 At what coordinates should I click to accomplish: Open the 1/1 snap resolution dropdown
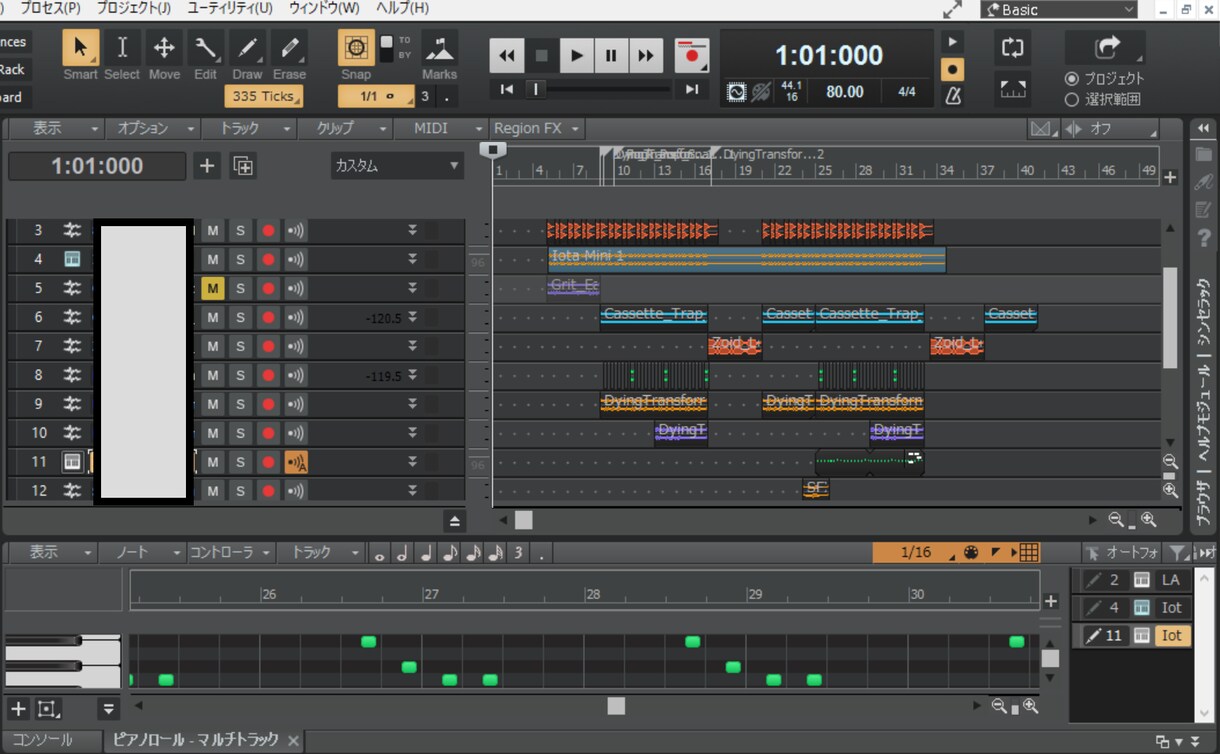376,96
